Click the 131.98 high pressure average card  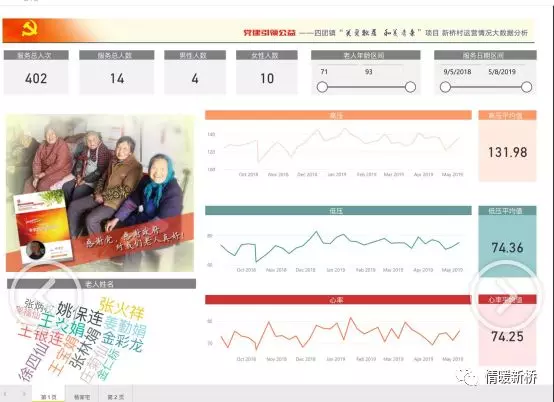point(507,146)
